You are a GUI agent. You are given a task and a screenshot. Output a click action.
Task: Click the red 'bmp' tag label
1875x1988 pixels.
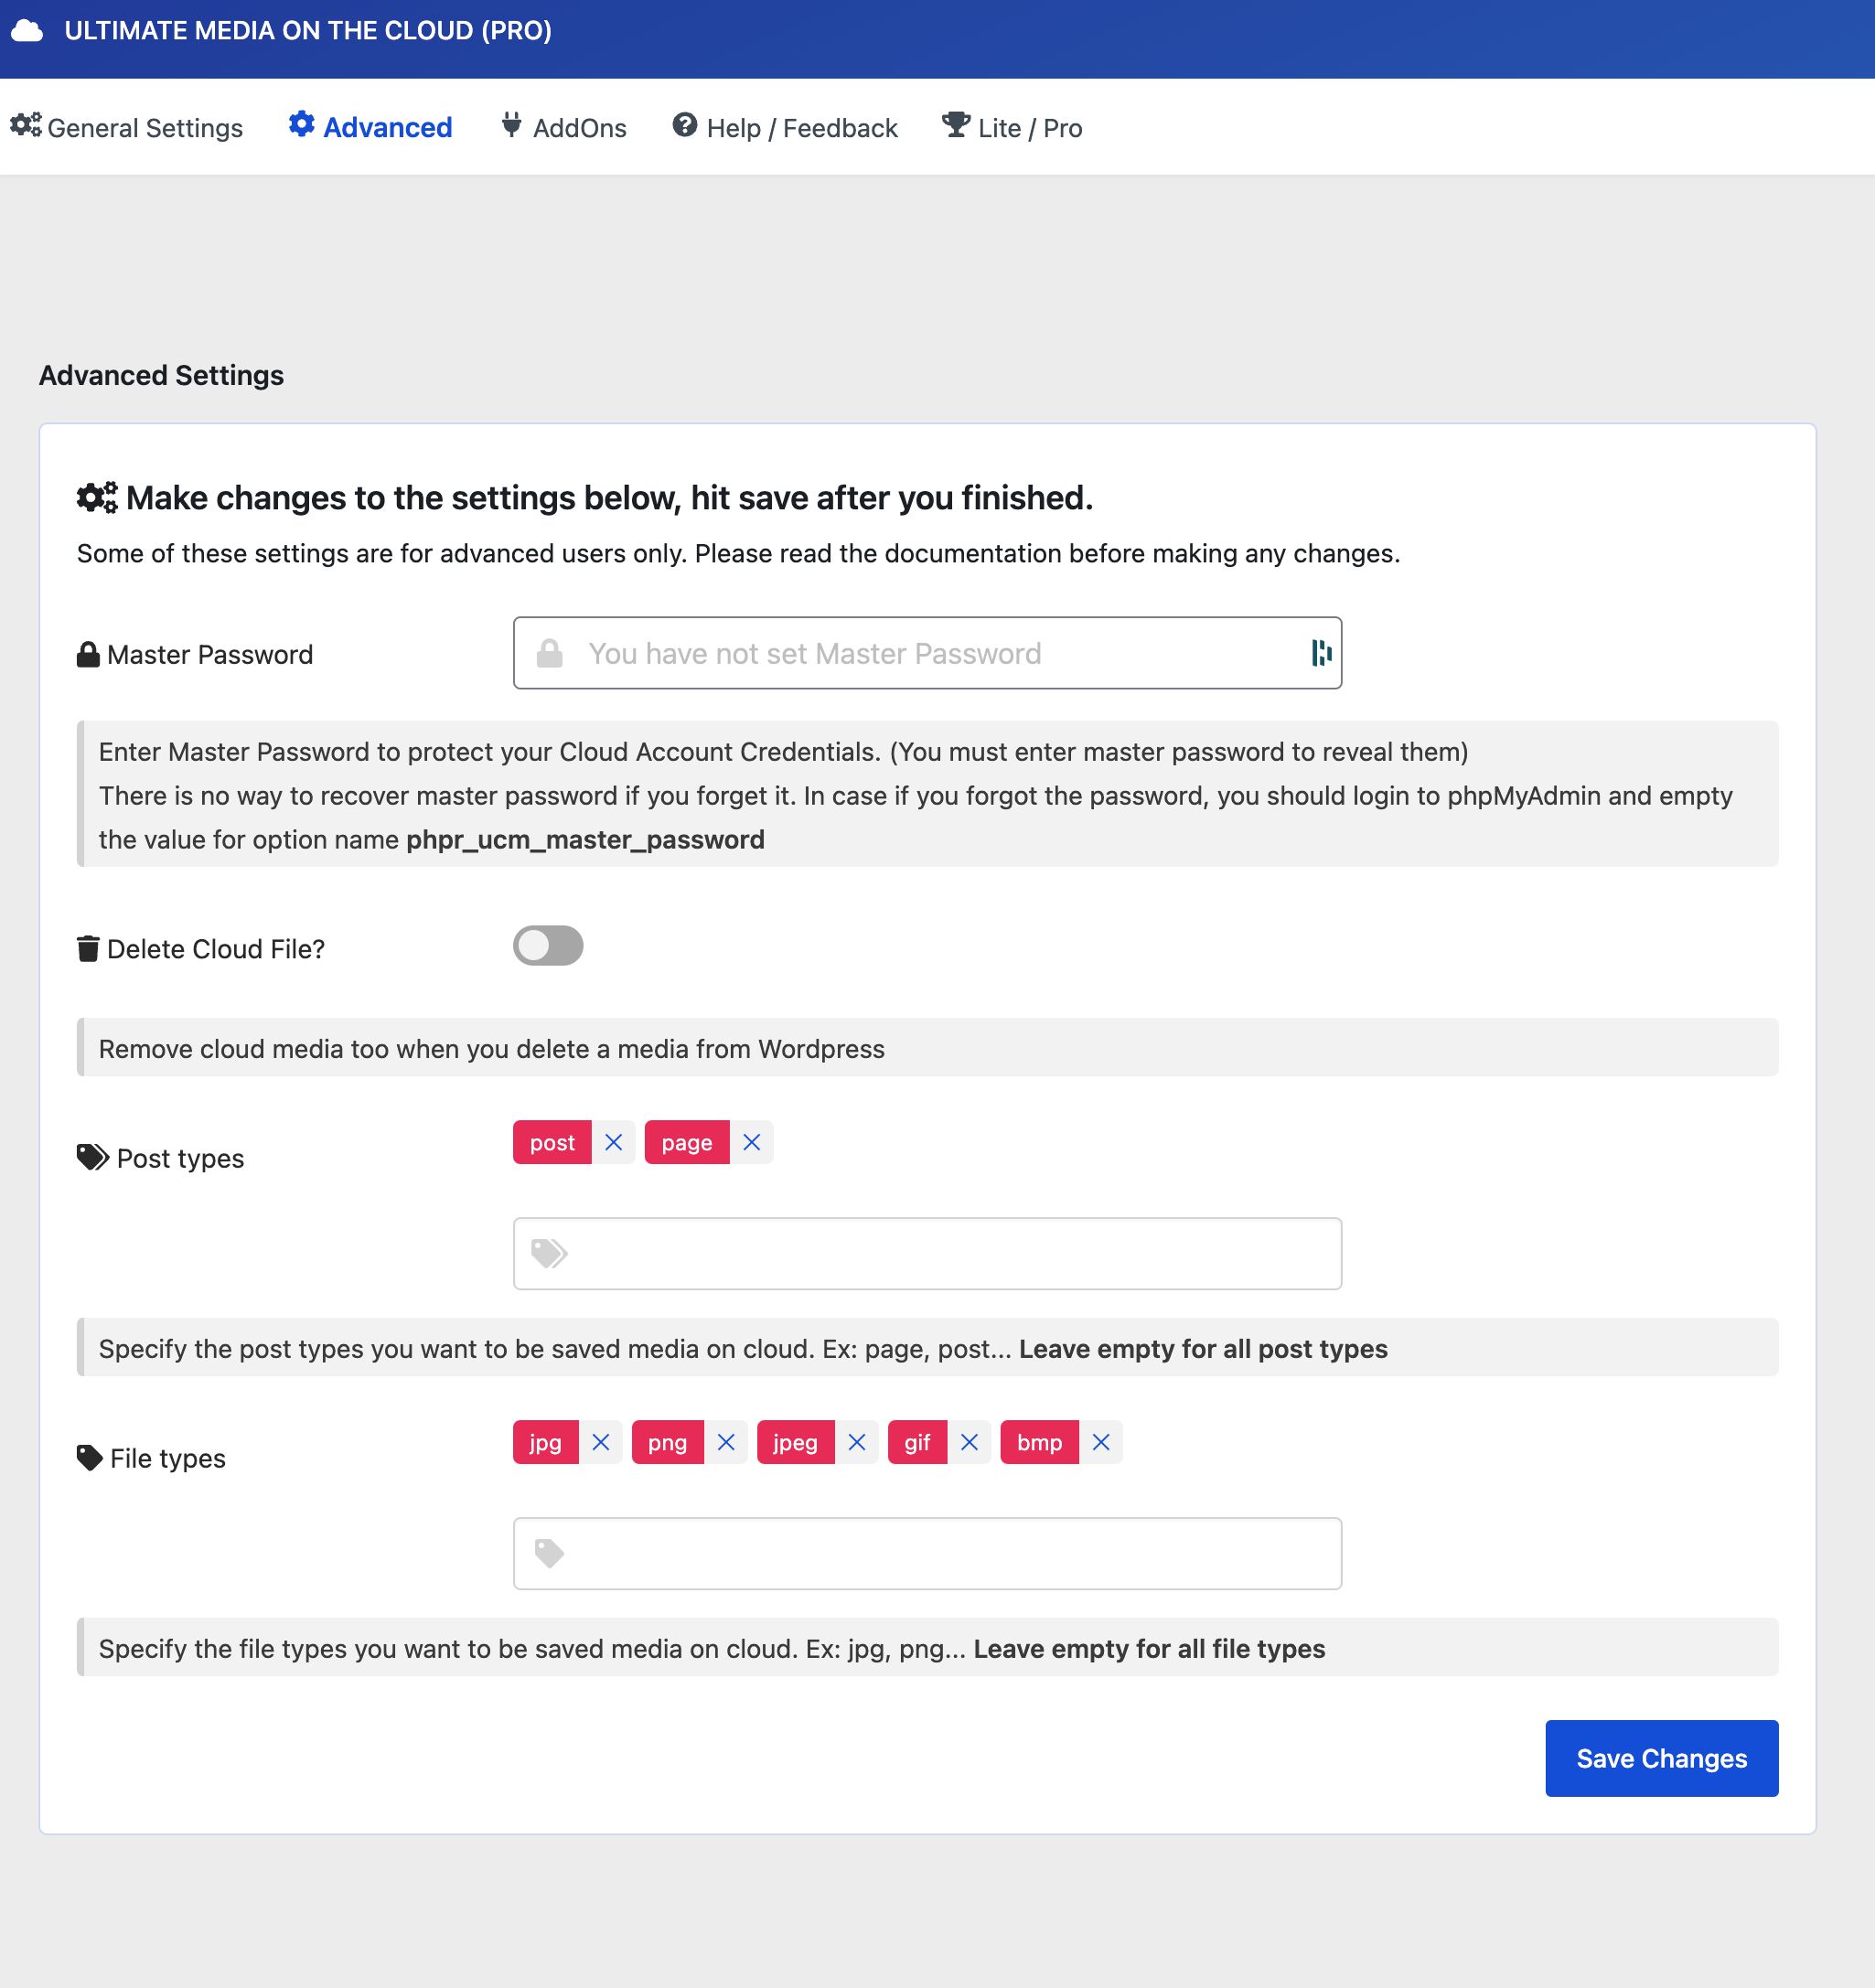[x=1039, y=1442]
